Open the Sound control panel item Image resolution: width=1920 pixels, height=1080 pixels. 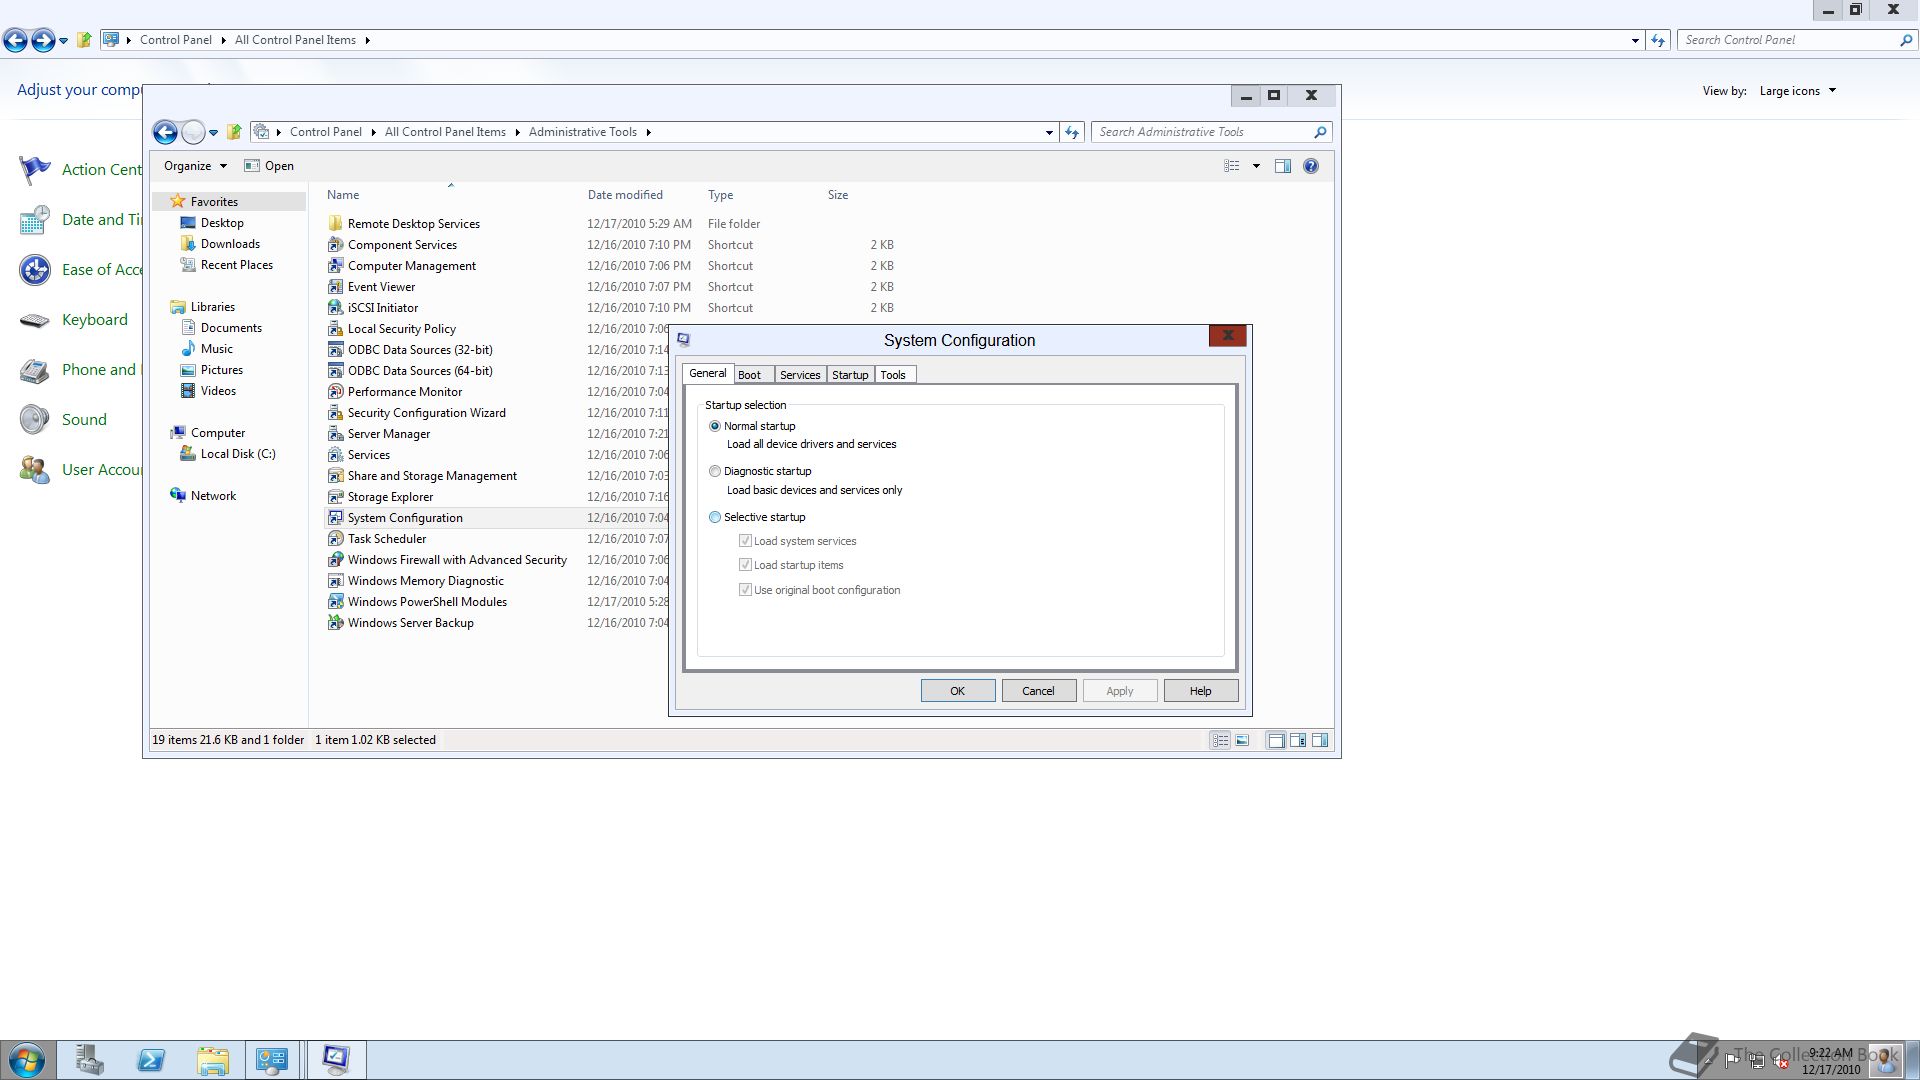click(x=84, y=420)
